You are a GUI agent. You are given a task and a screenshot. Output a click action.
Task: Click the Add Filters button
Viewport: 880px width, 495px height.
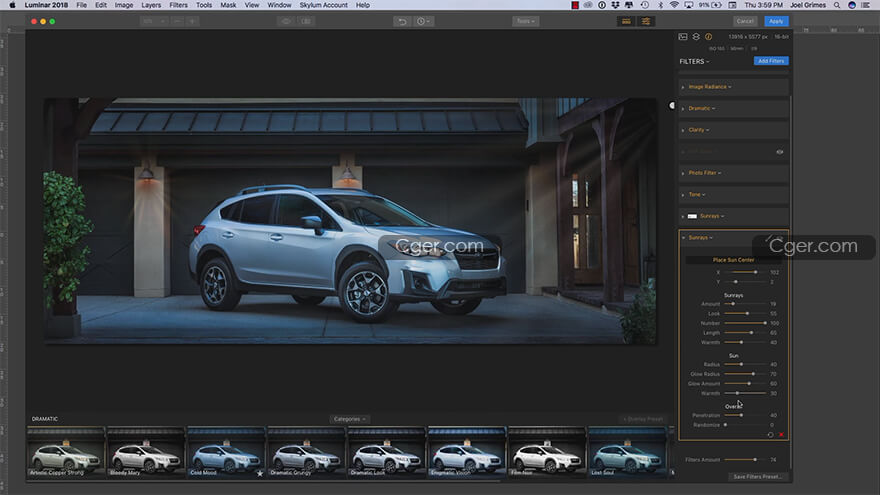[771, 61]
